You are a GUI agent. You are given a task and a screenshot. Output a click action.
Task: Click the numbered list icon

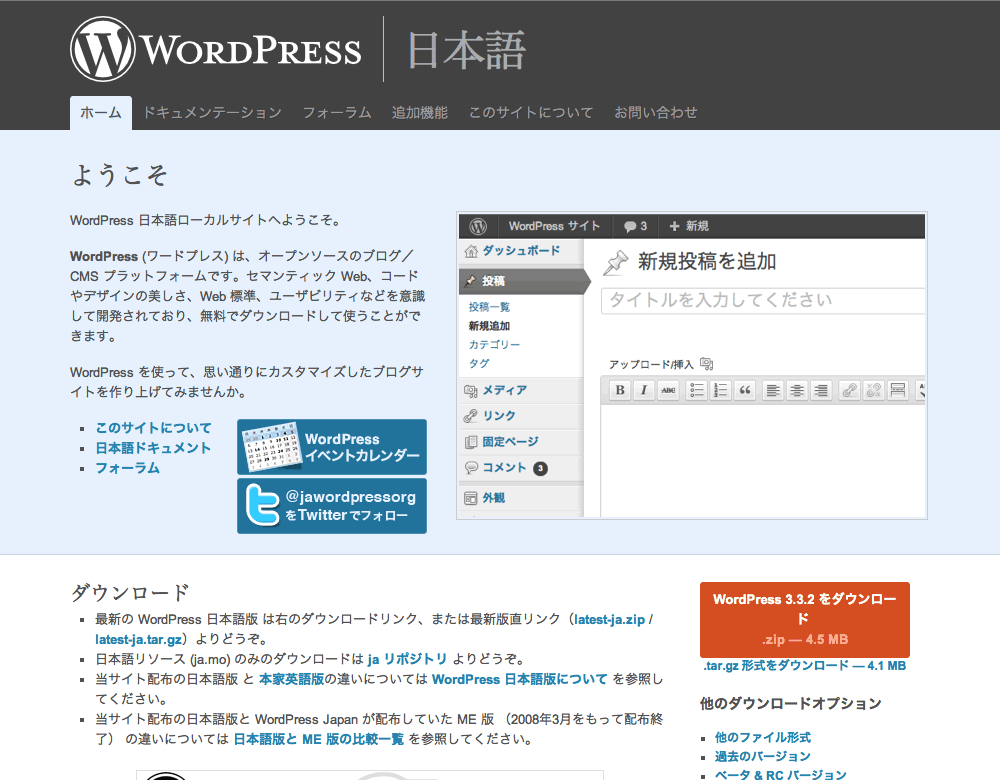[x=721, y=390]
